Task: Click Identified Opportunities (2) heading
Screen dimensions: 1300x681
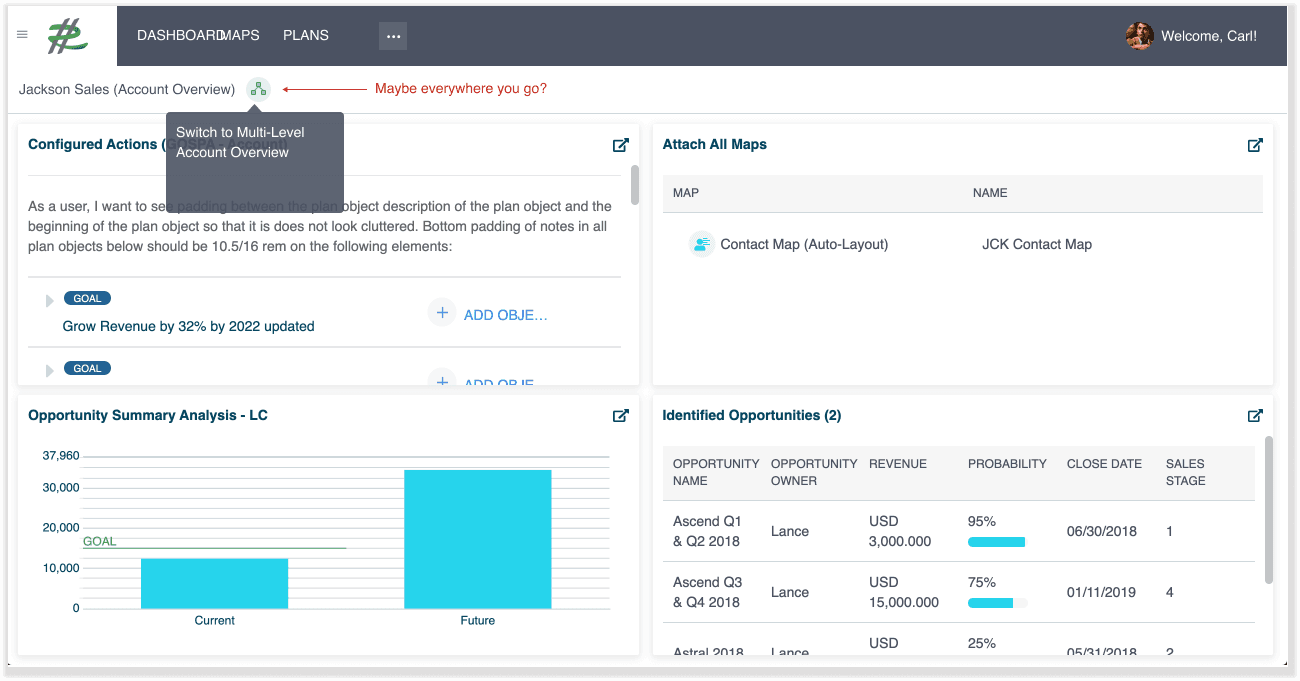Action: [x=752, y=415]
